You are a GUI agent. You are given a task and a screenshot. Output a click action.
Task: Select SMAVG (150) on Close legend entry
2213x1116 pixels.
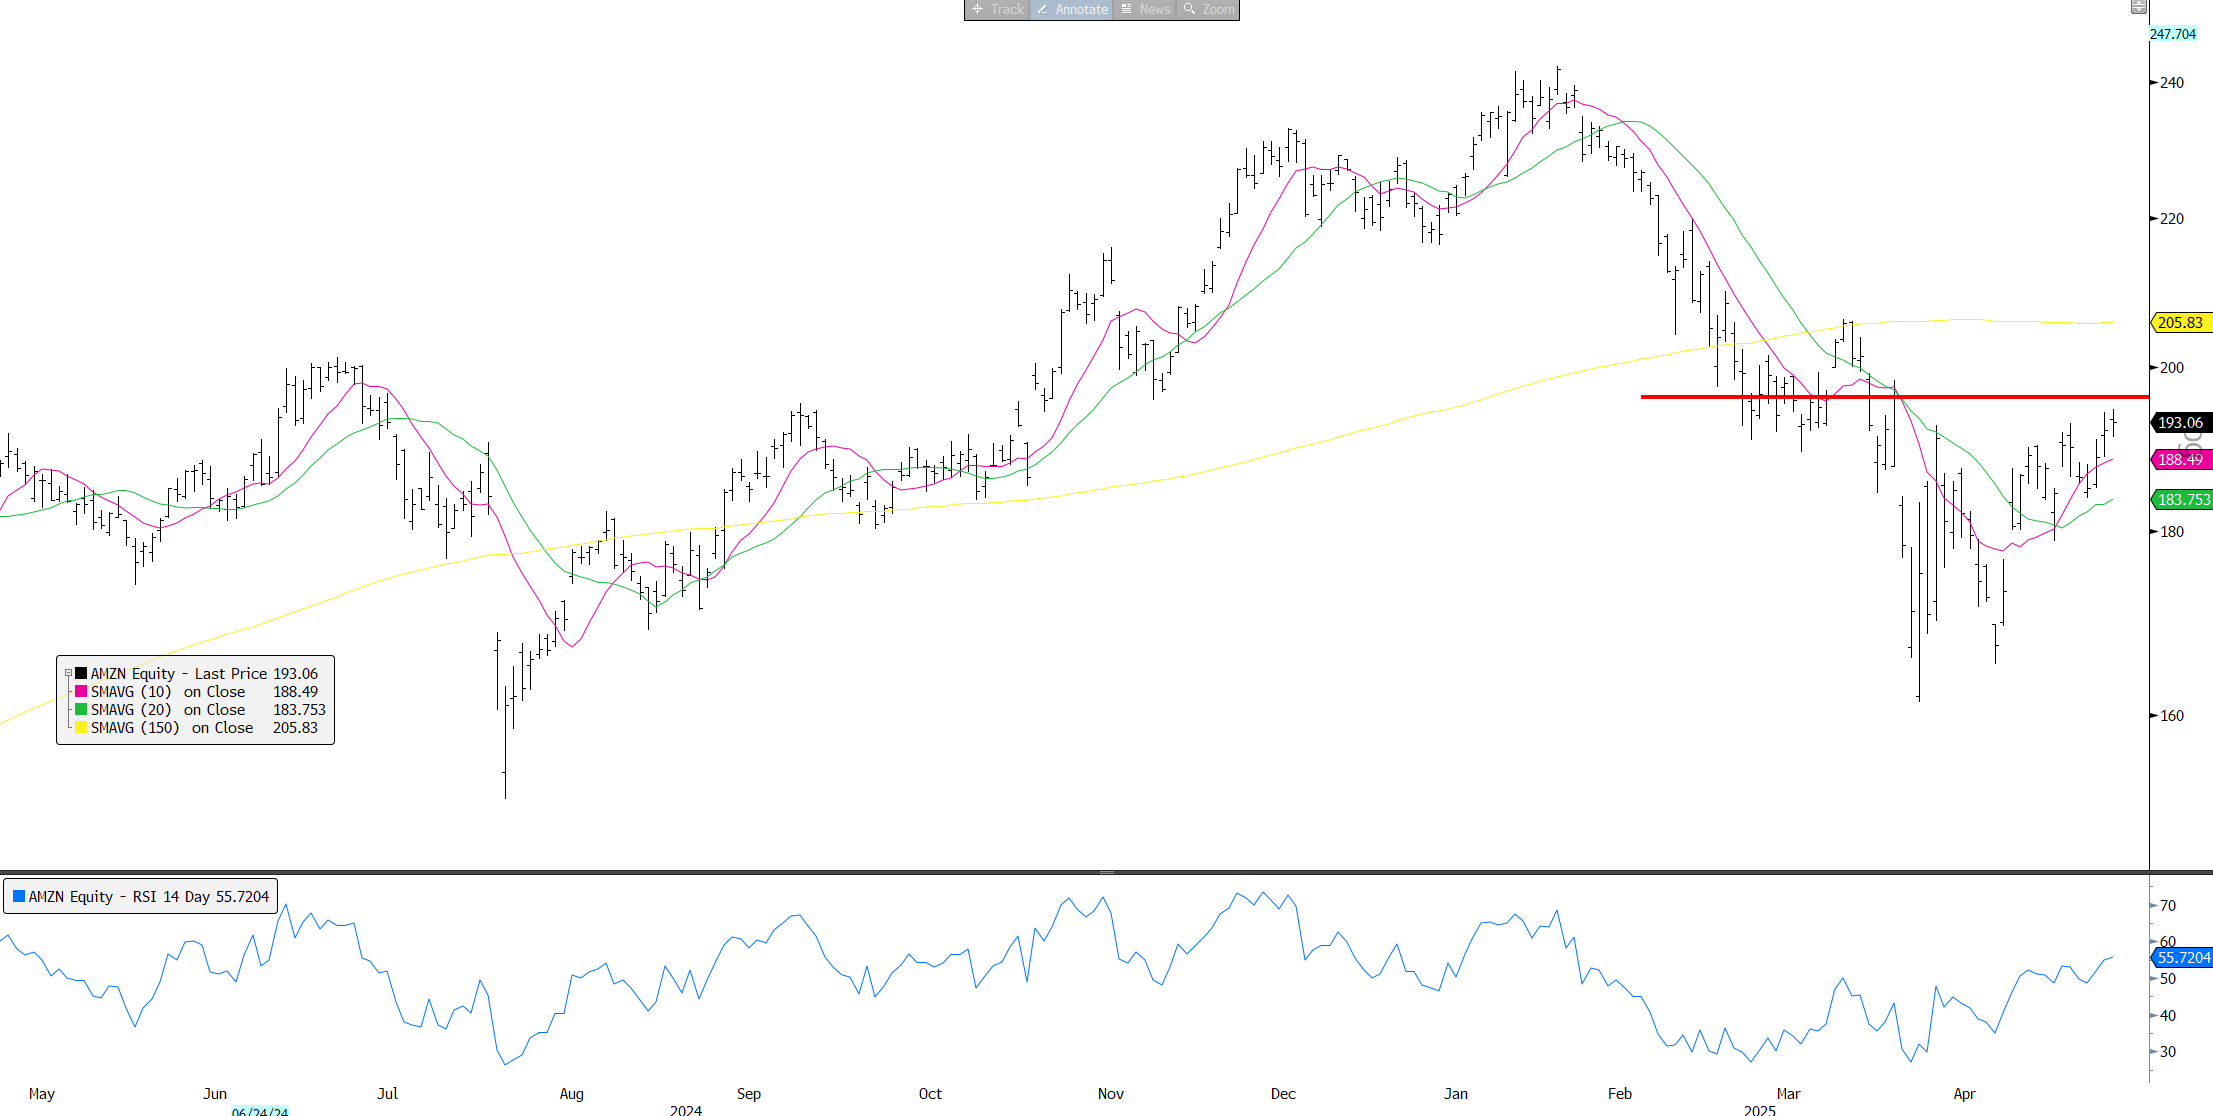pos(172,728)
